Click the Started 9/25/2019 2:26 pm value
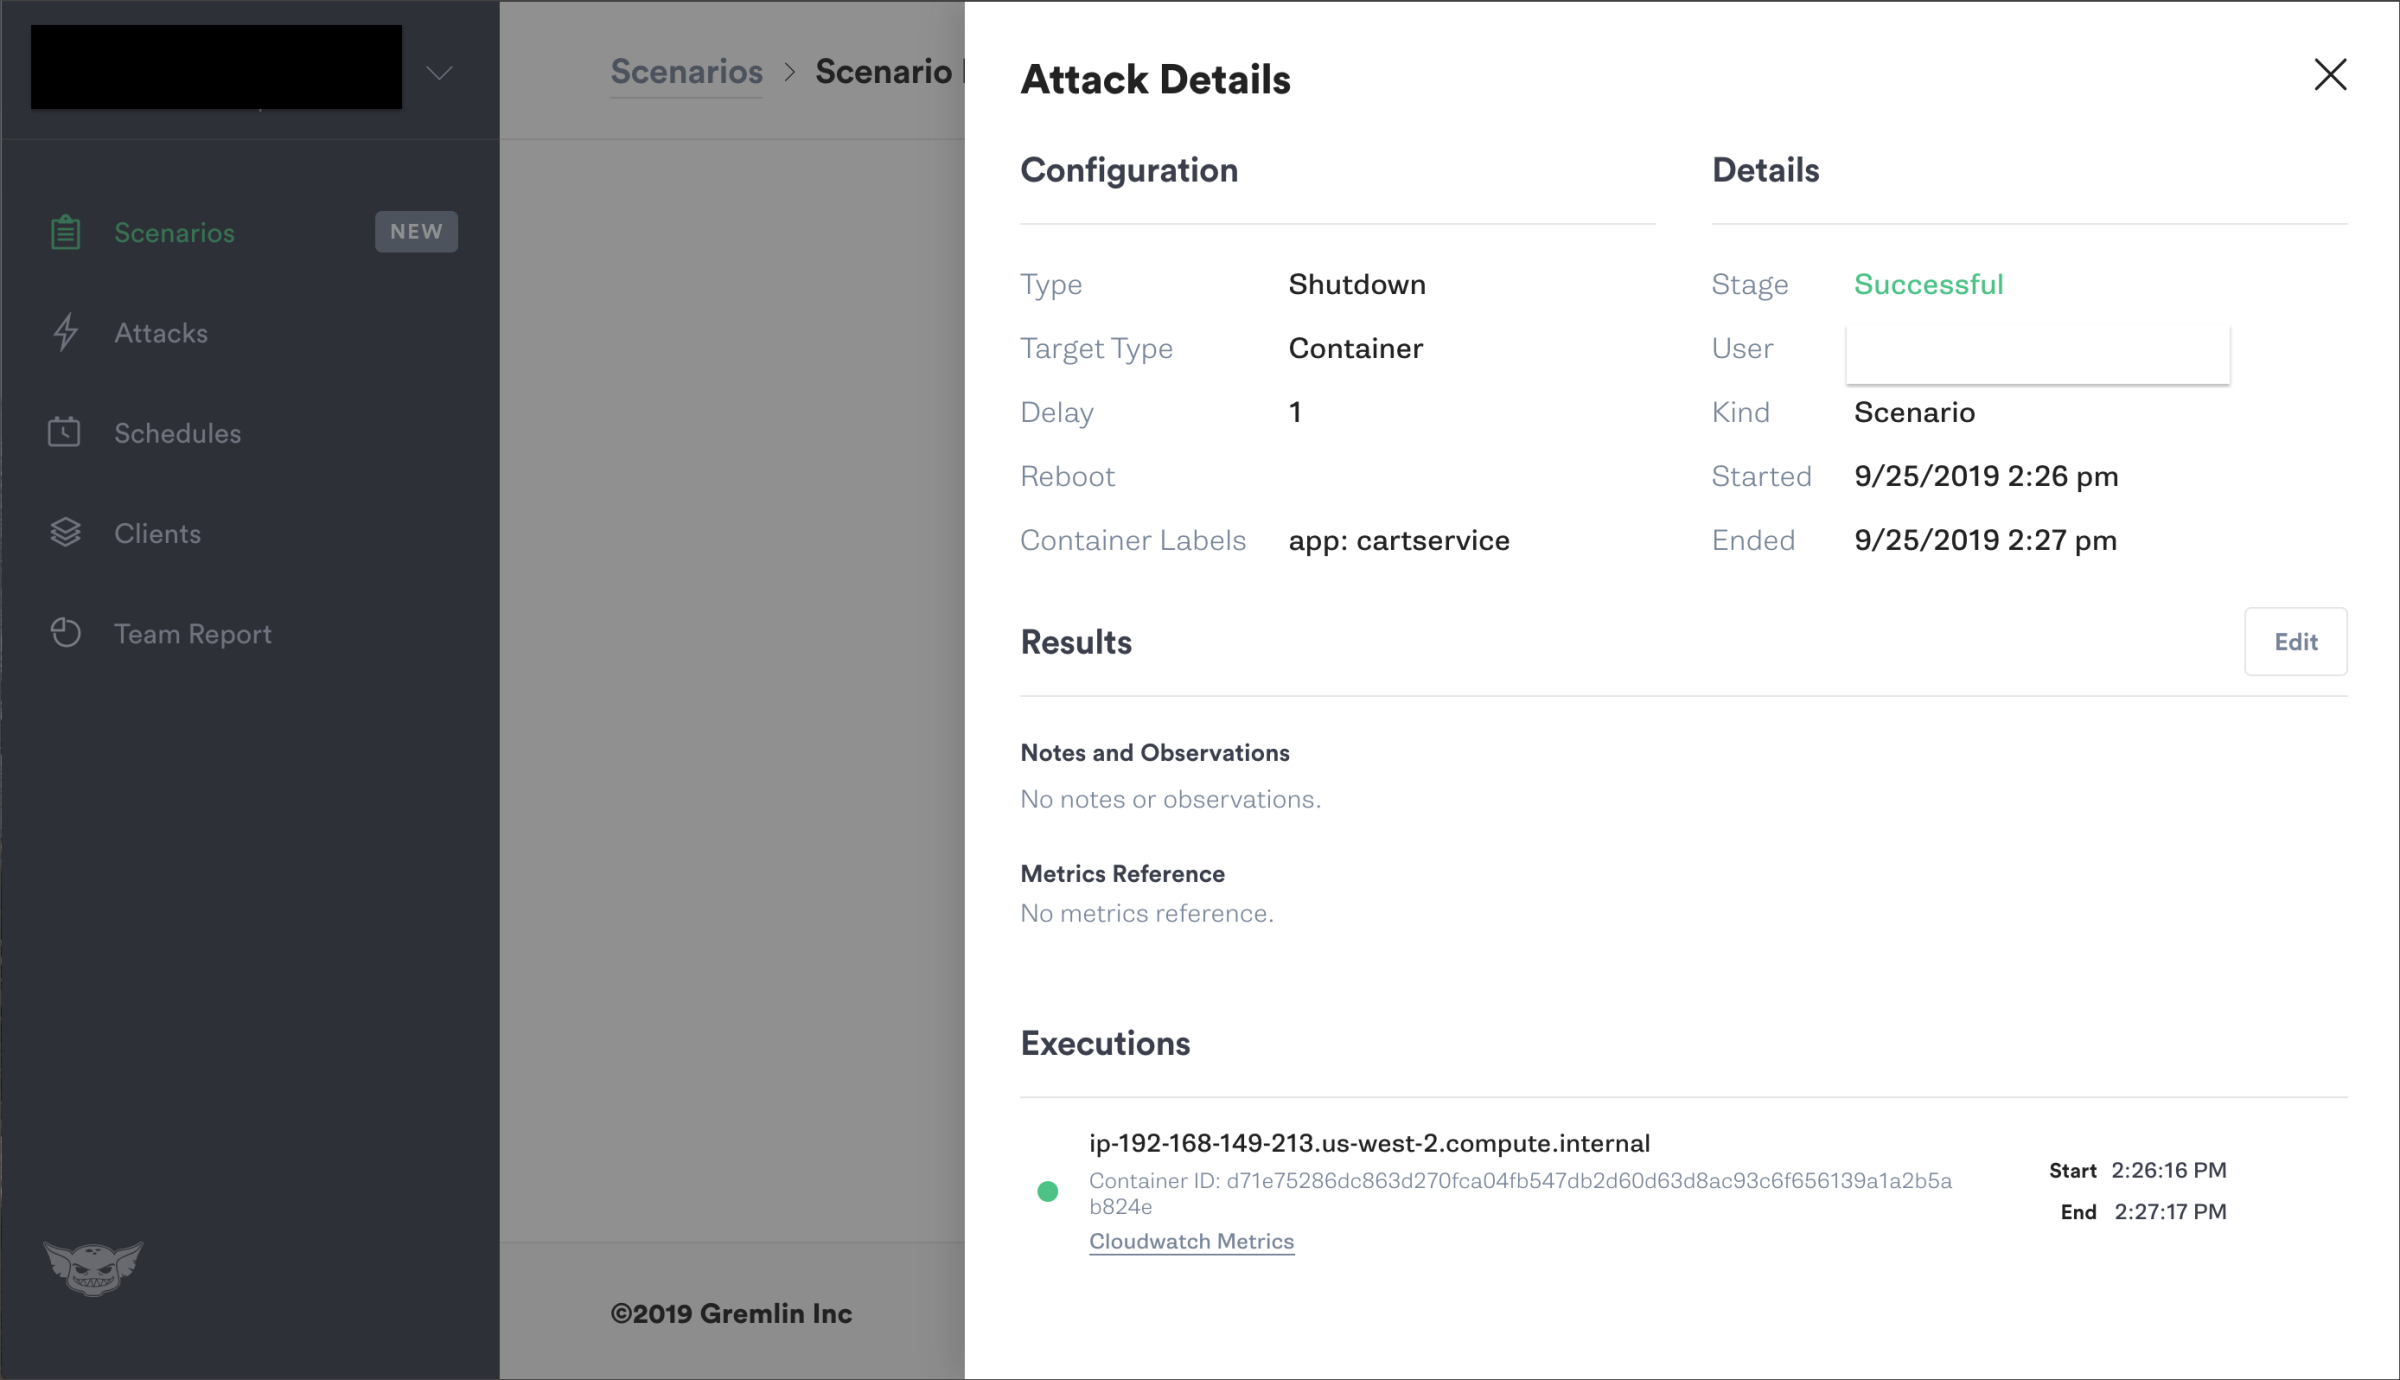 1986,476
